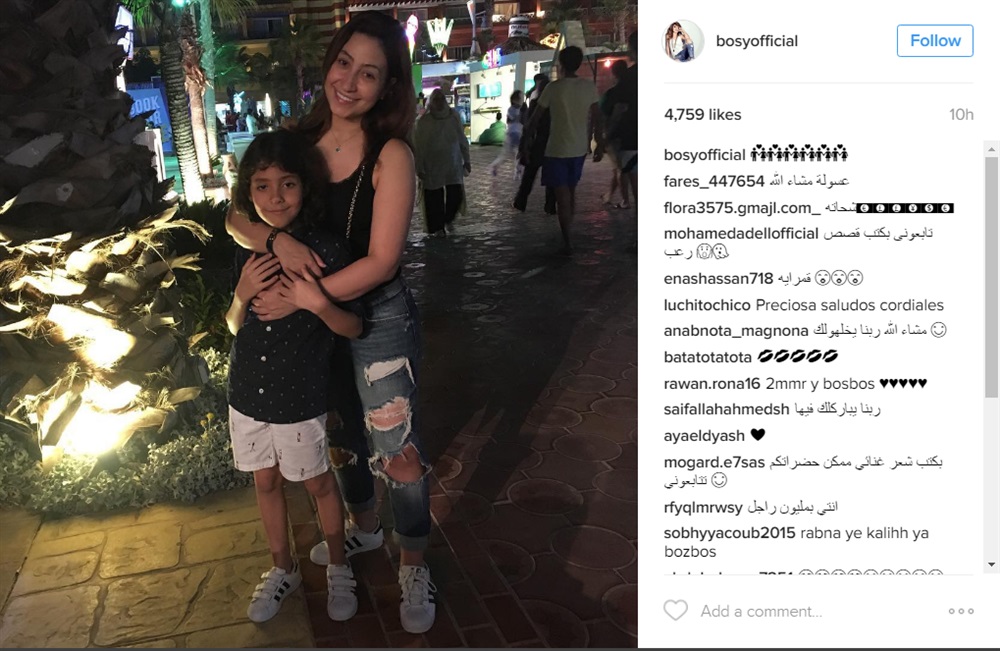Open bosyofficial profile avatar picture
This screenshot has height=651, width=1000.
pos(684,41)
